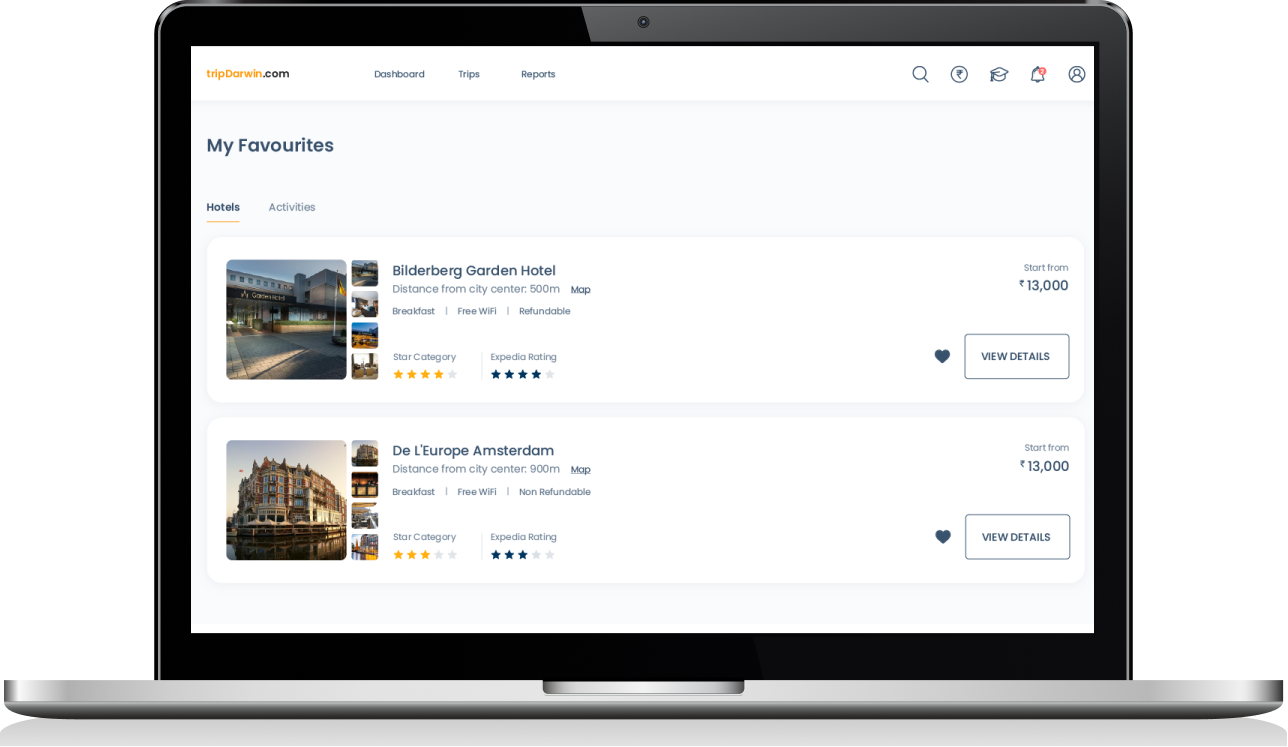Select second small thumbnail of Bilderberg hotel
Viewport: 1288px width, 747px height.
365,304
